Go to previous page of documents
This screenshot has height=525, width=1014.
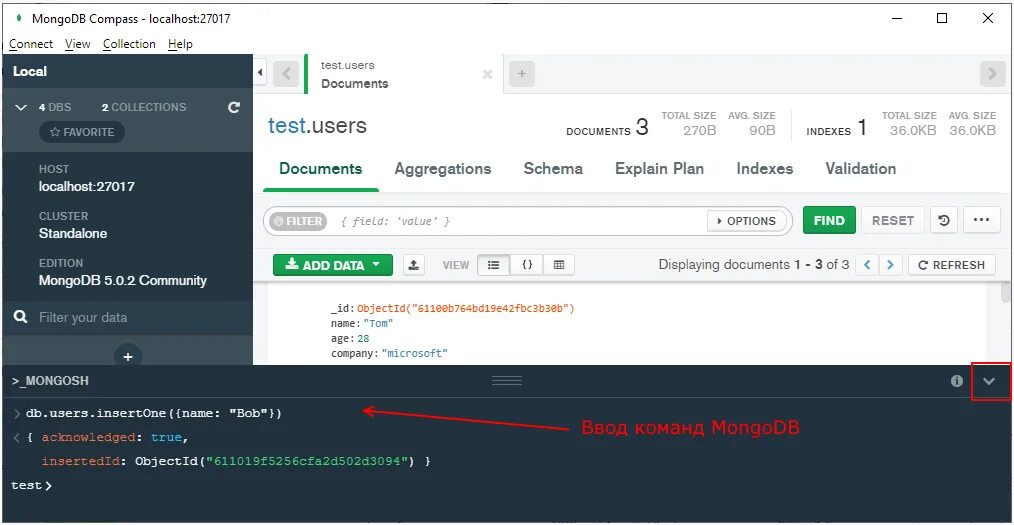click(867, 264)
